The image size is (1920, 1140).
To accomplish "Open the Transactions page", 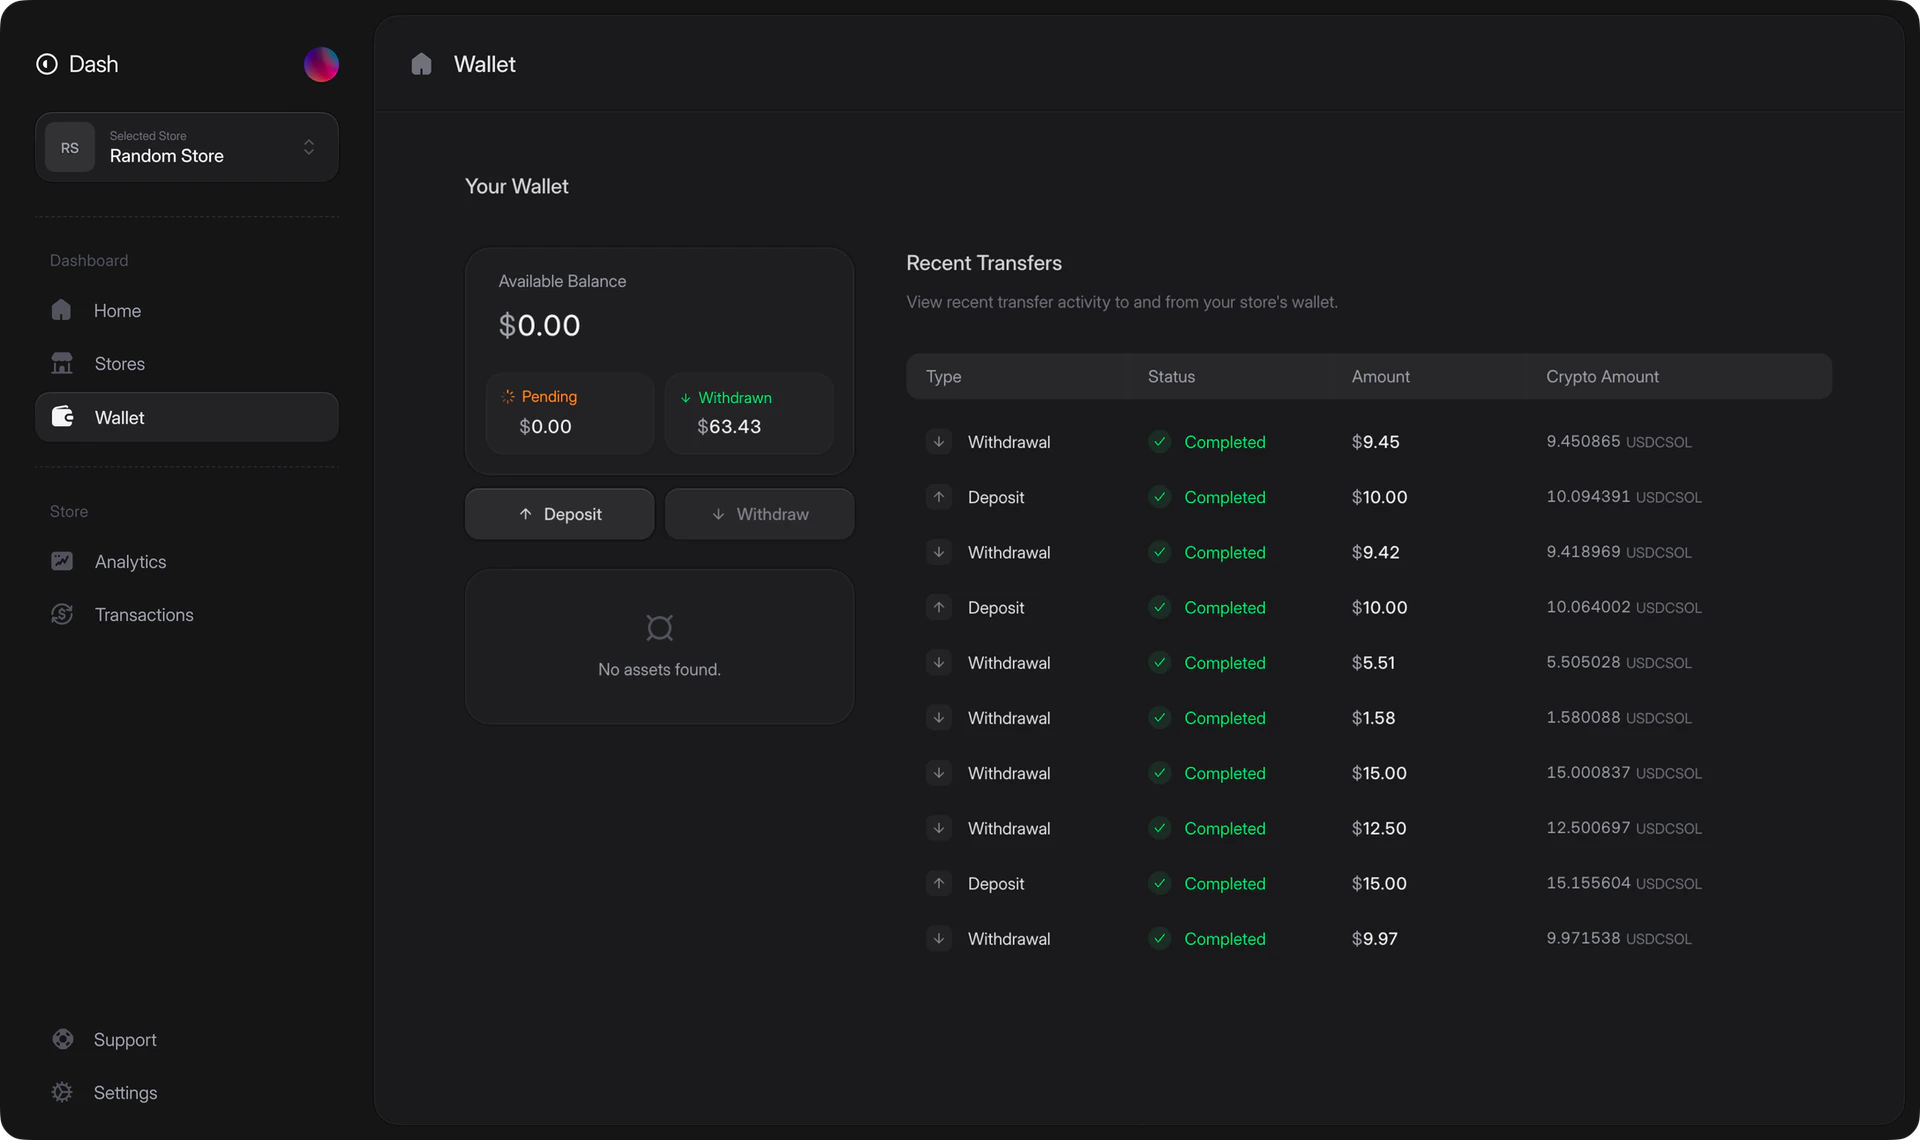I will point(187,614).
